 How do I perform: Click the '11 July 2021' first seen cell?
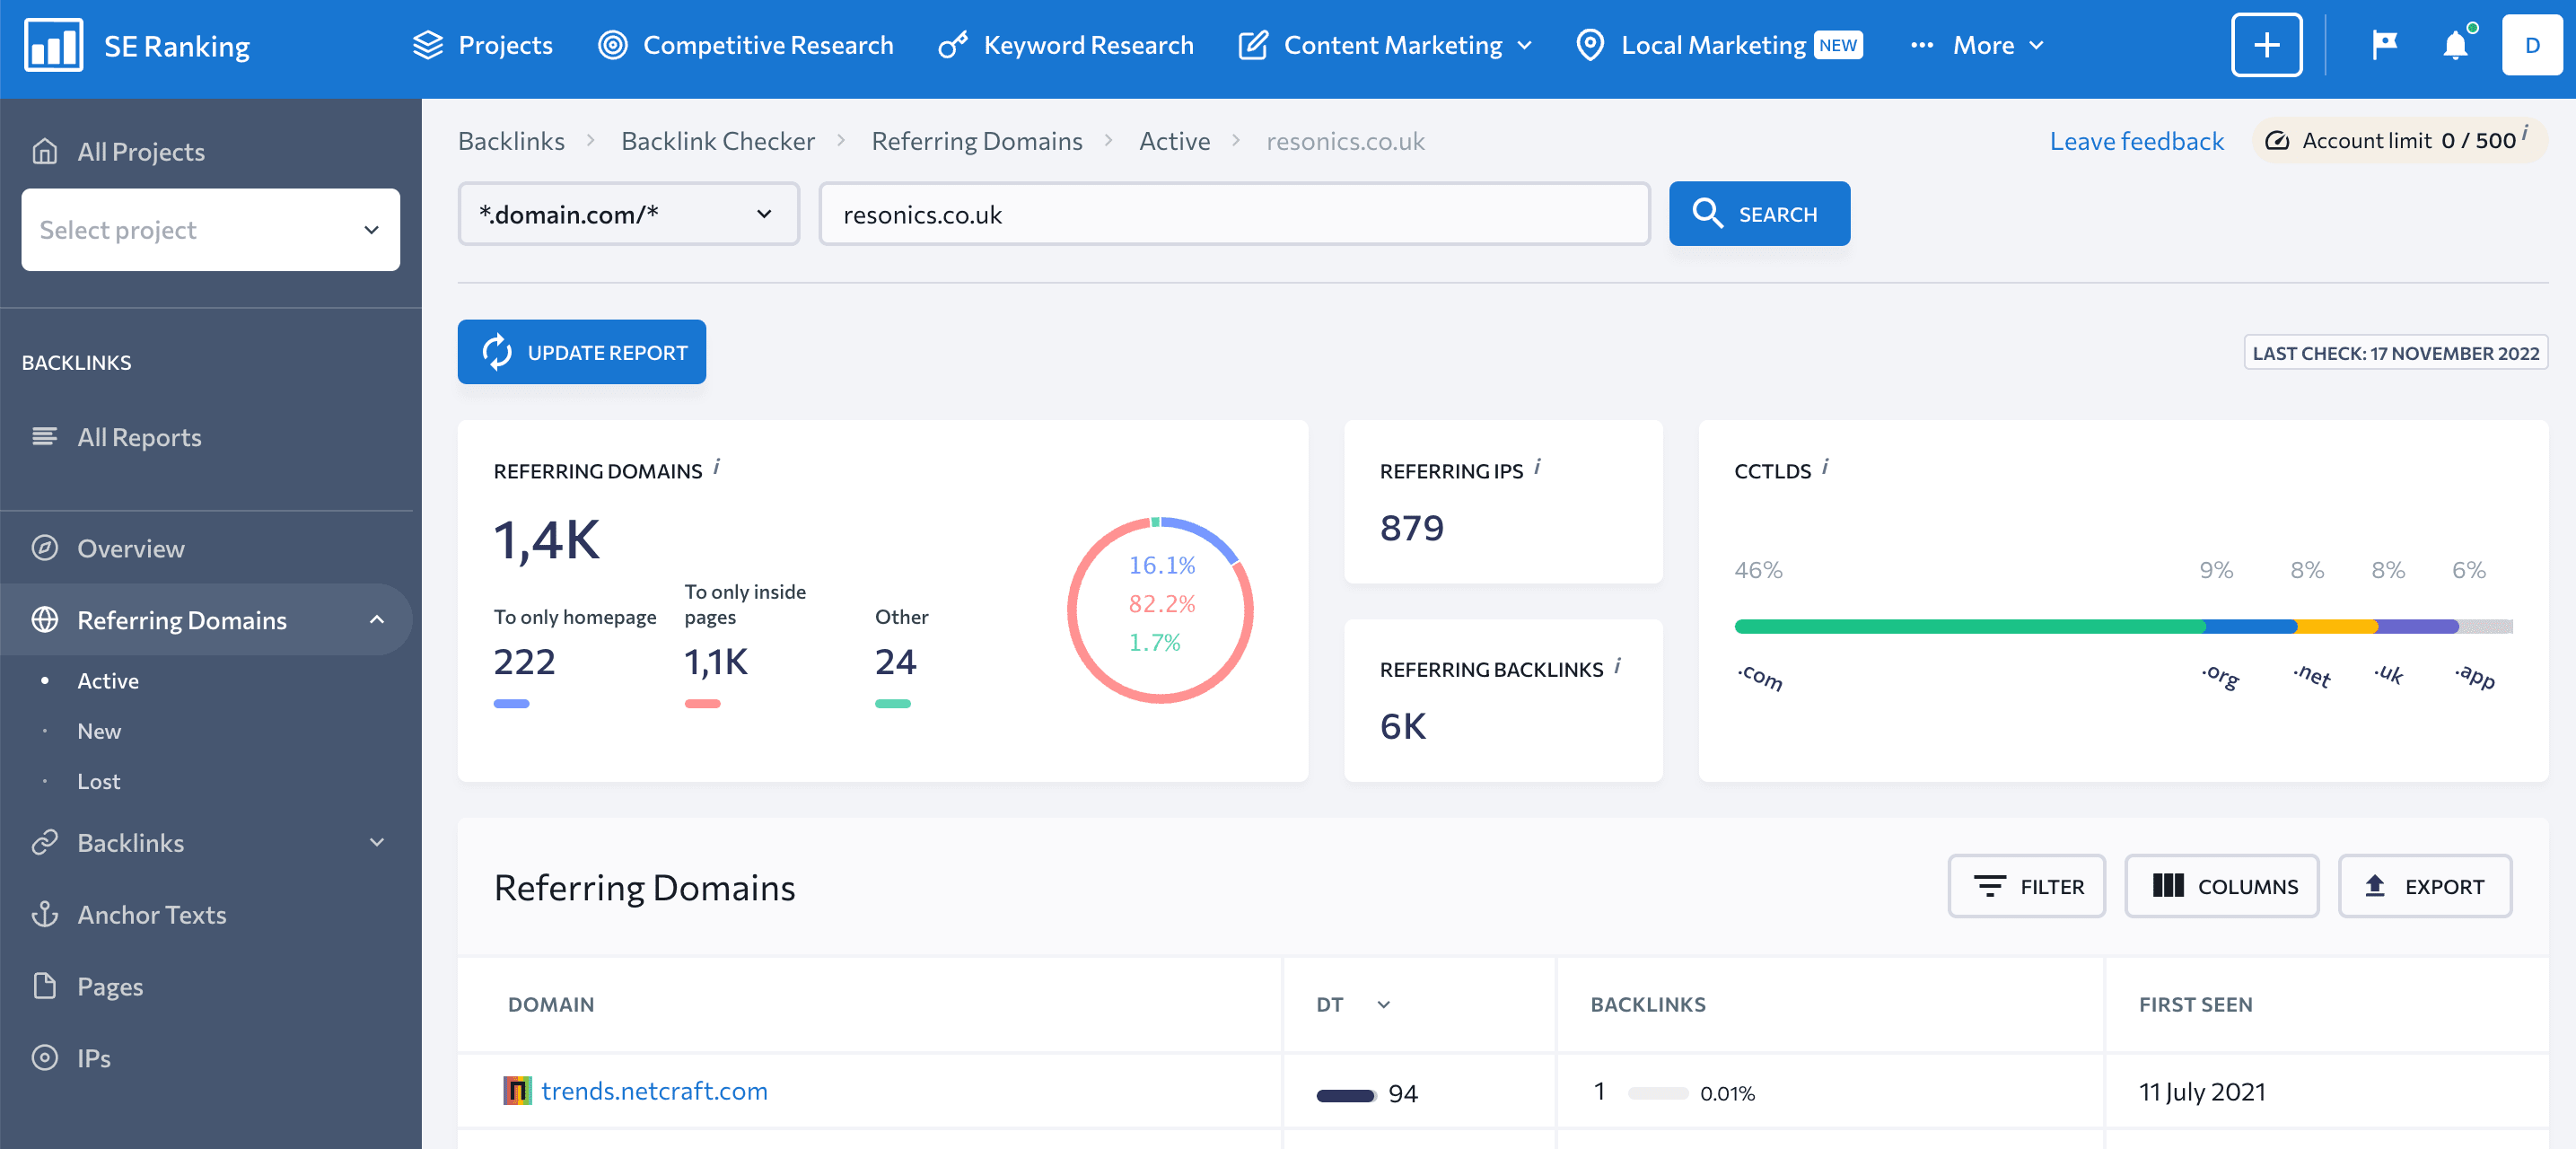pyautogui.click(x=2202, y=1091)
